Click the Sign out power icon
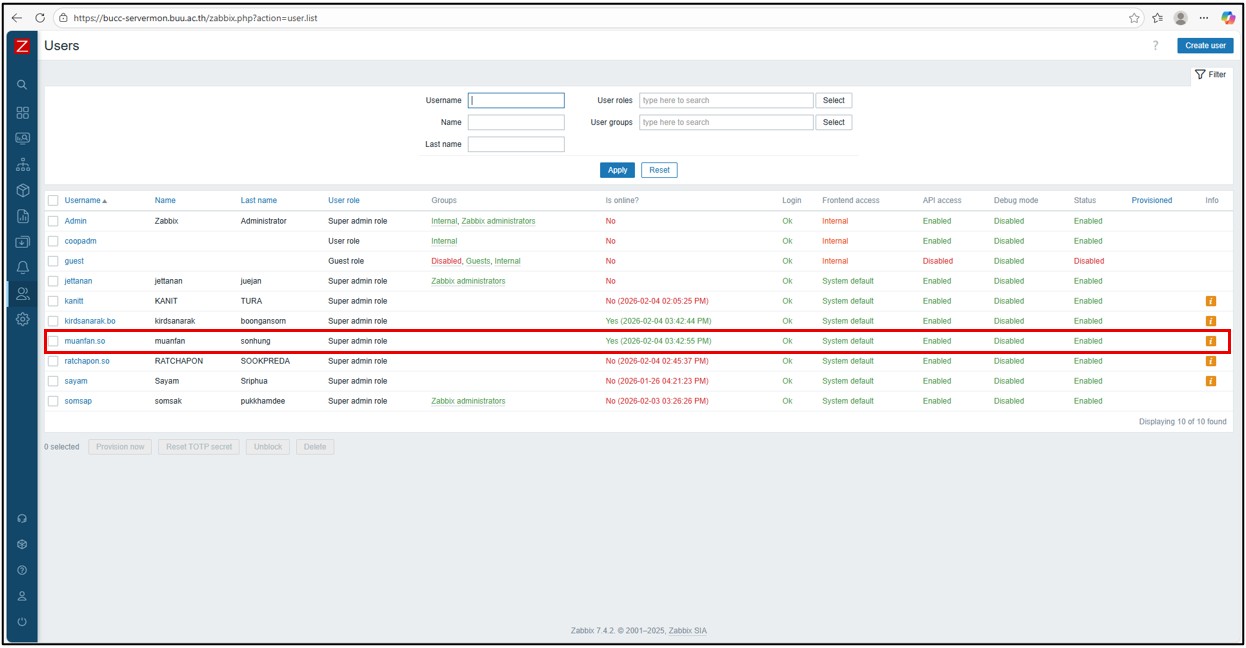The height and width of the screenshot is (648, 1246). (x=22, y=622)
